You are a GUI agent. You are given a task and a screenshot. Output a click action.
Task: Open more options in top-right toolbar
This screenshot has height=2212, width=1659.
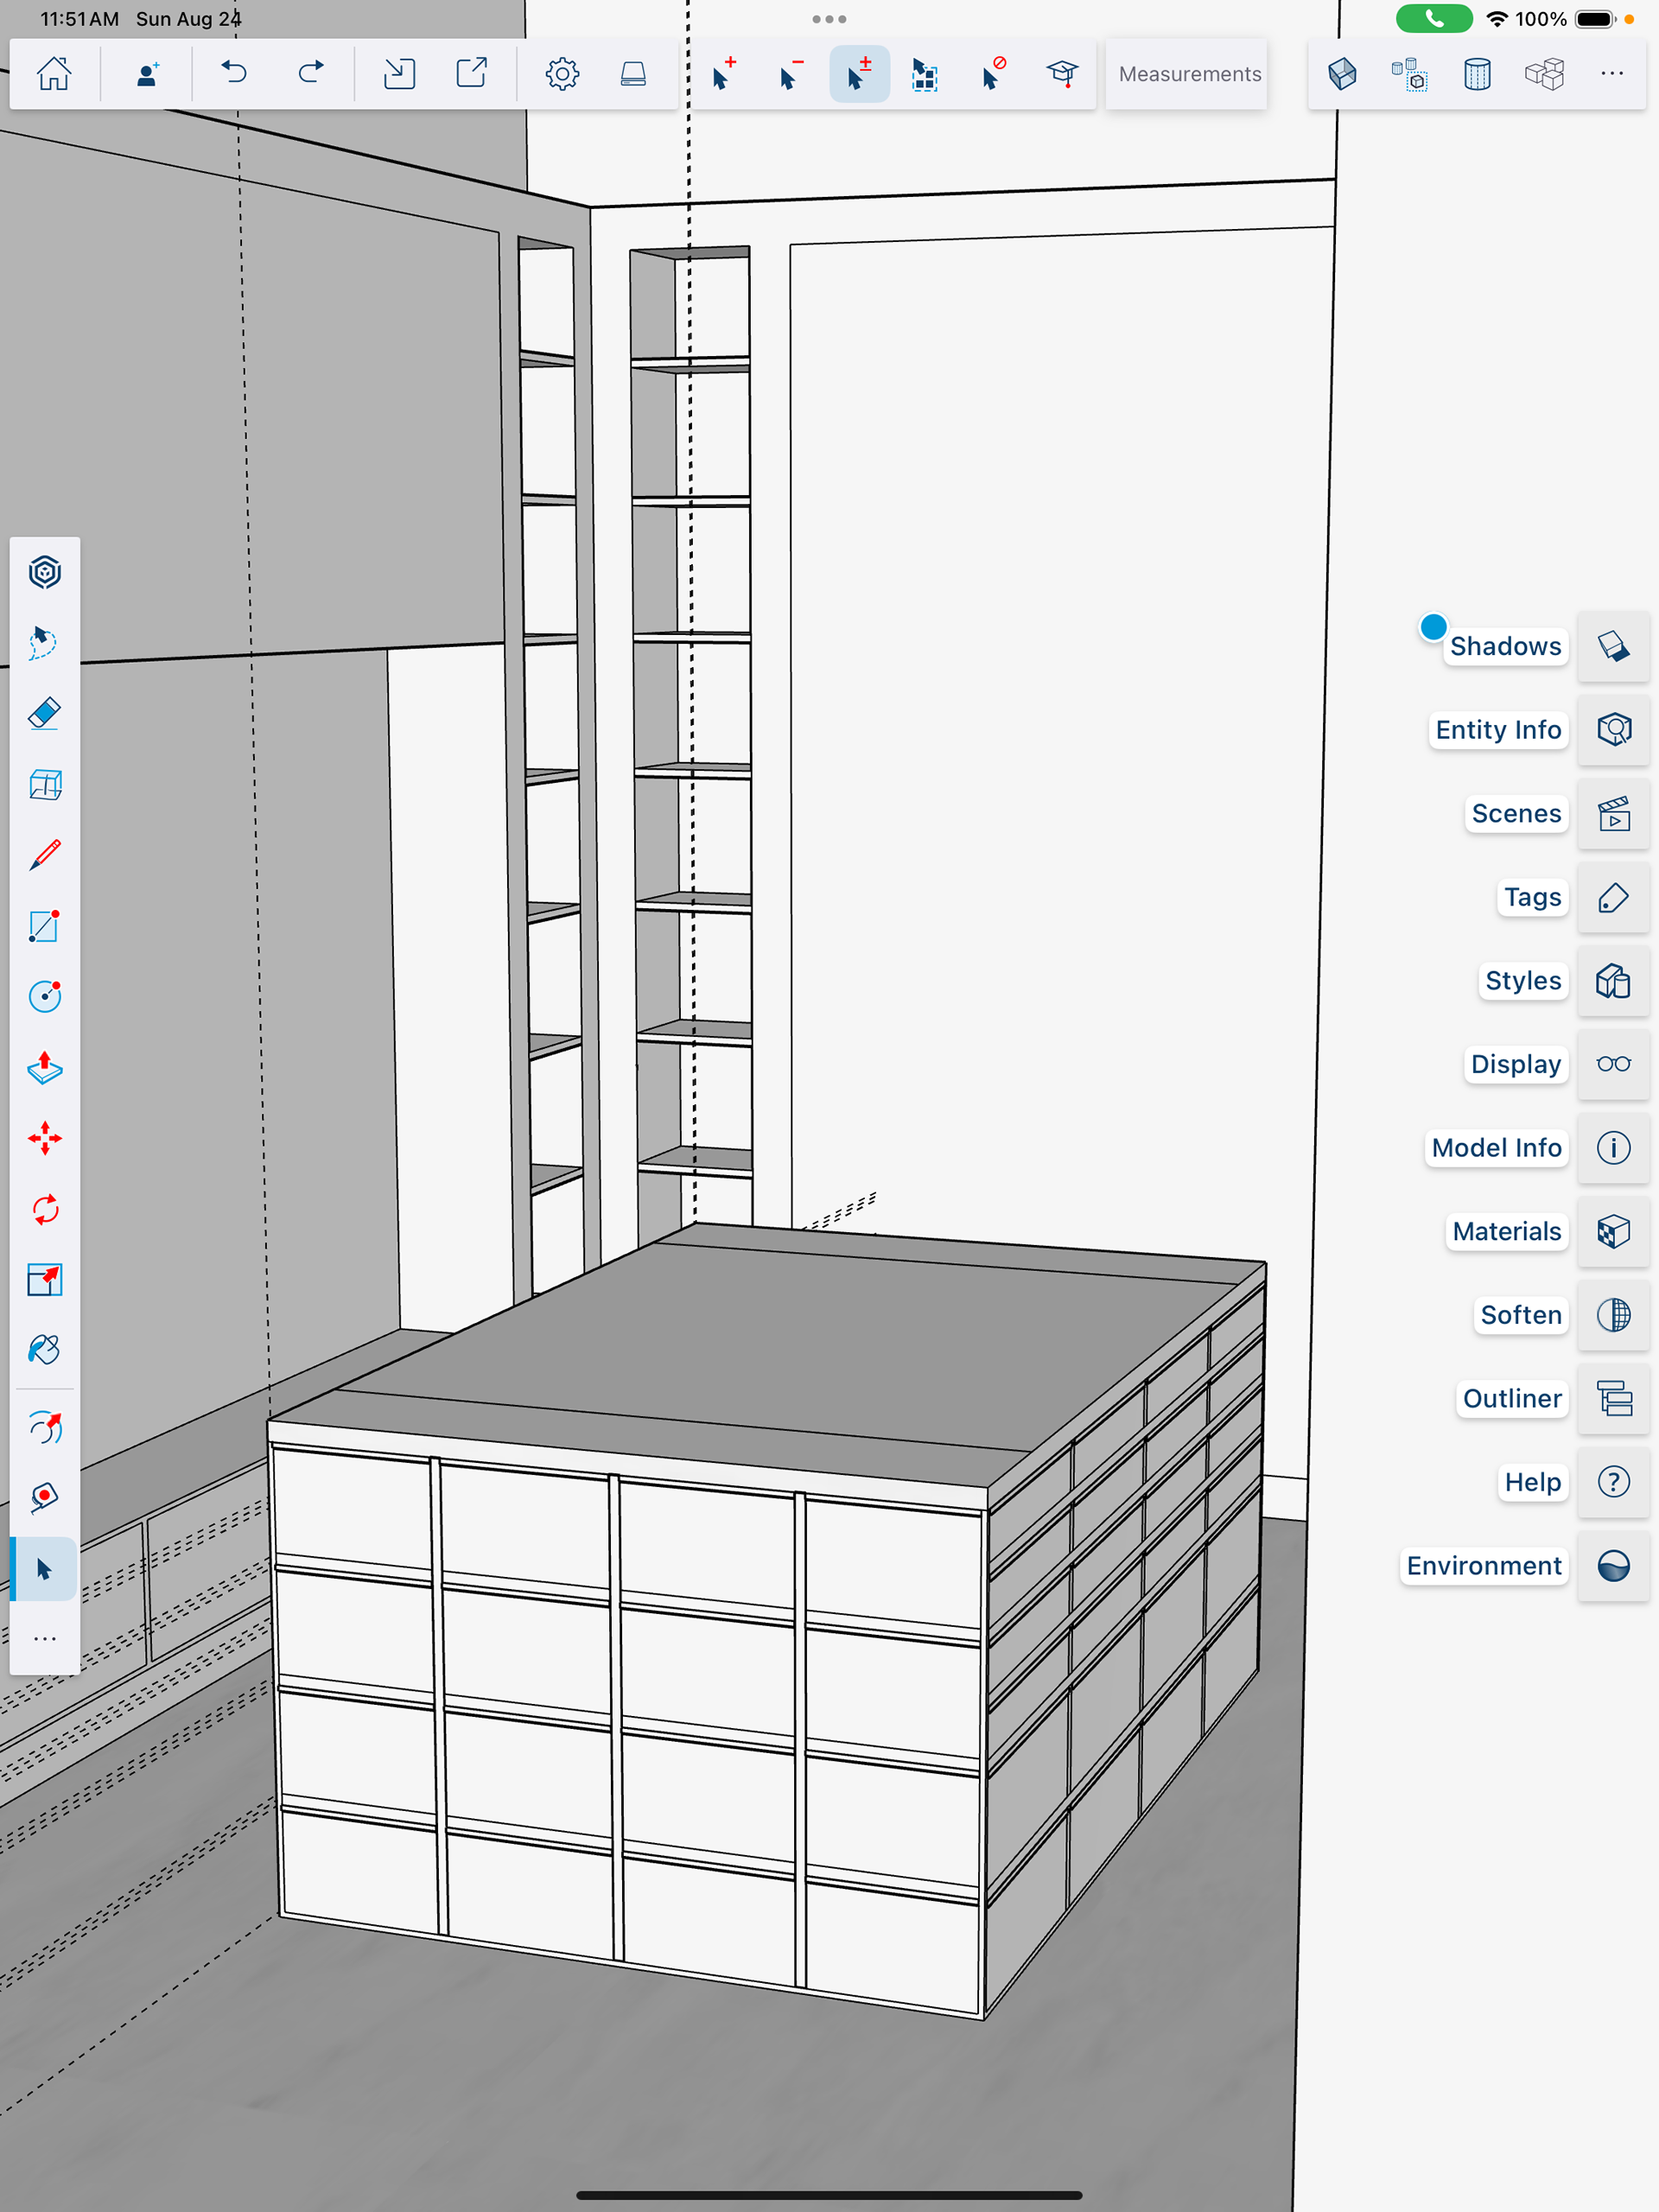click(1611, 74)
